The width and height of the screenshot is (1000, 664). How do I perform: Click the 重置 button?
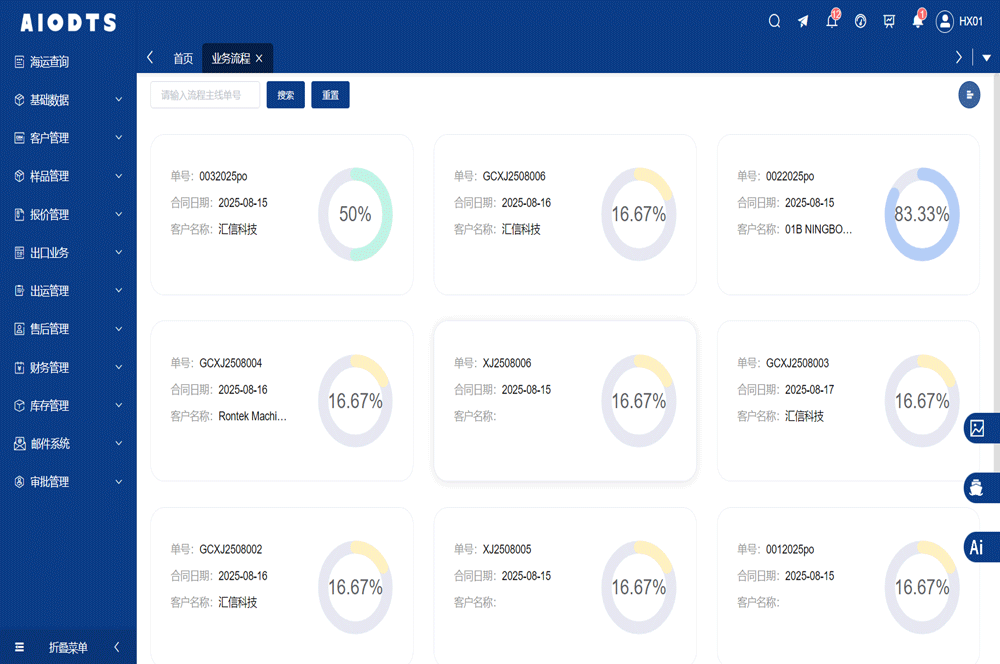330,95
